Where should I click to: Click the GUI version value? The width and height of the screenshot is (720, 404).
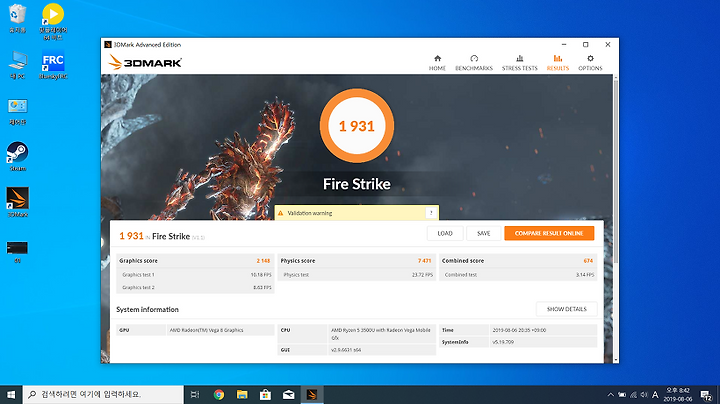click(x=346, y=350)
